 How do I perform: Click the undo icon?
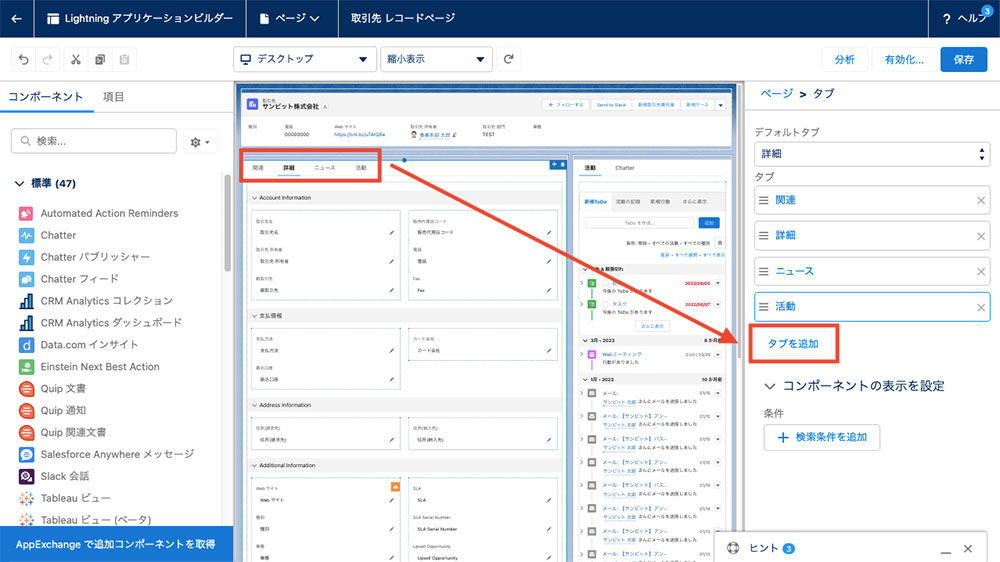point(24,59)
